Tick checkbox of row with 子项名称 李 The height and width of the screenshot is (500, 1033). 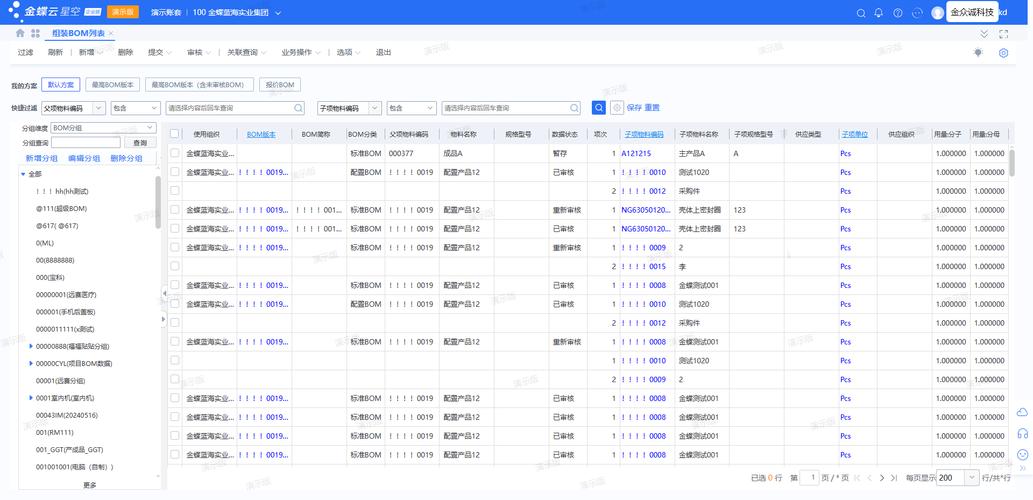(175, 266)
